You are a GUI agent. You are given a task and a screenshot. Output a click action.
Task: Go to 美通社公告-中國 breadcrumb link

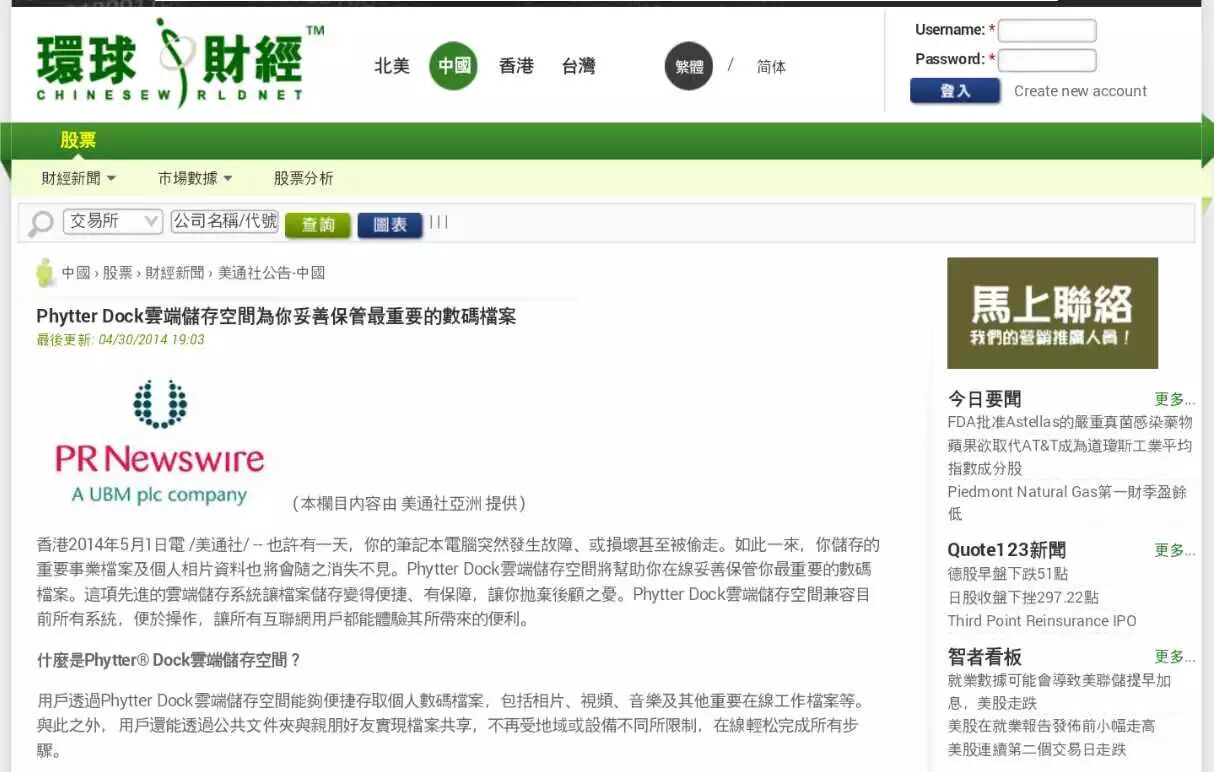coord(272,273)
